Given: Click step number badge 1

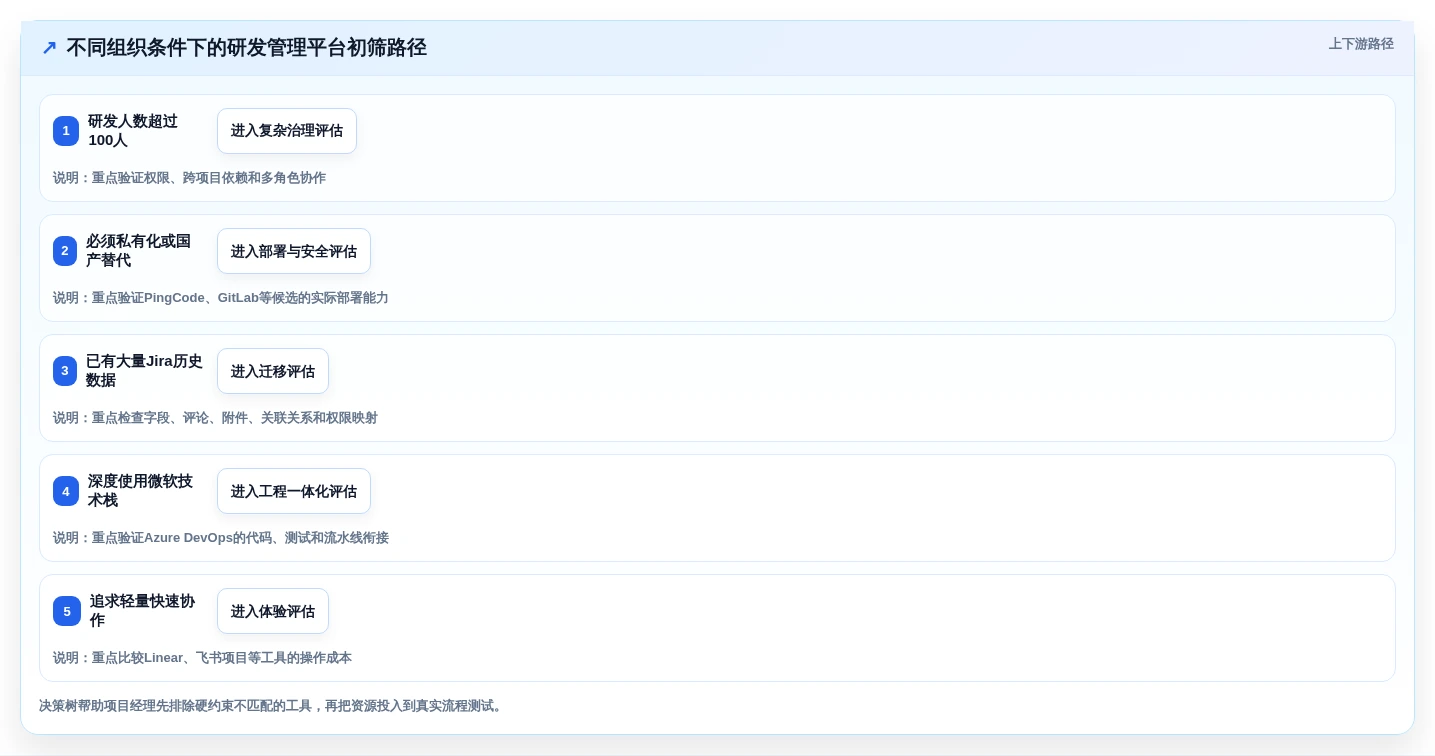Looking at the screenshot, I should (66, 131).
